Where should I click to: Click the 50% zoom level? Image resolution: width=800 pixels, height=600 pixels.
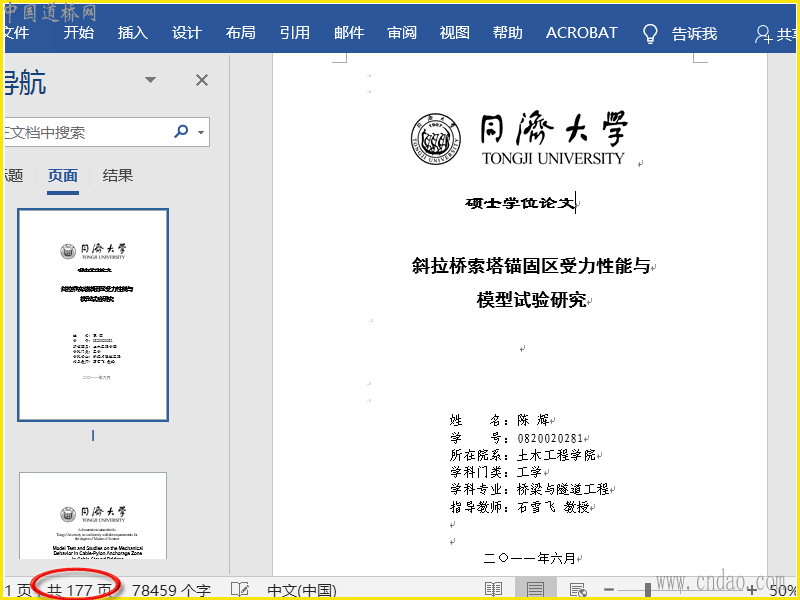783,591
